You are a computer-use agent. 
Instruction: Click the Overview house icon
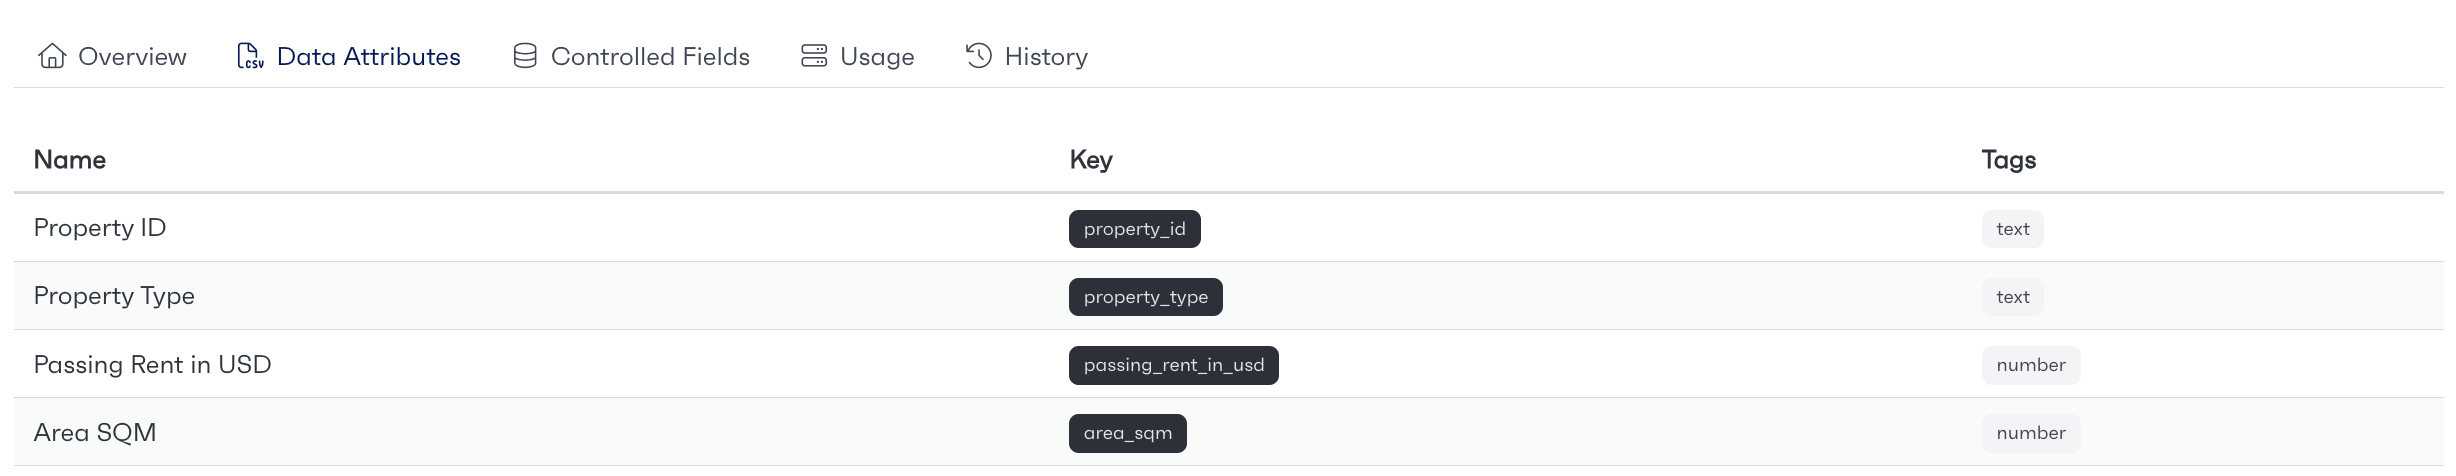[x=52, y=56]
